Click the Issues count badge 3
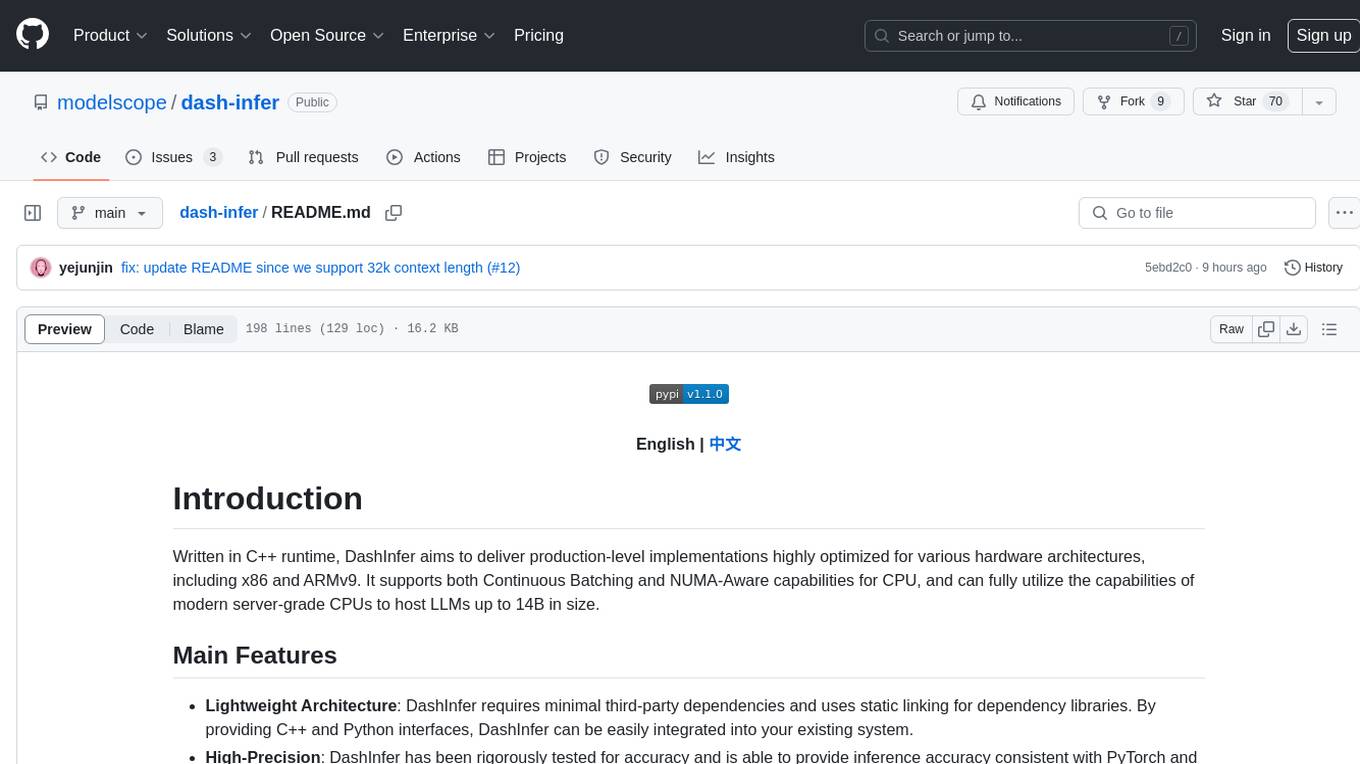 coord(212,157)
